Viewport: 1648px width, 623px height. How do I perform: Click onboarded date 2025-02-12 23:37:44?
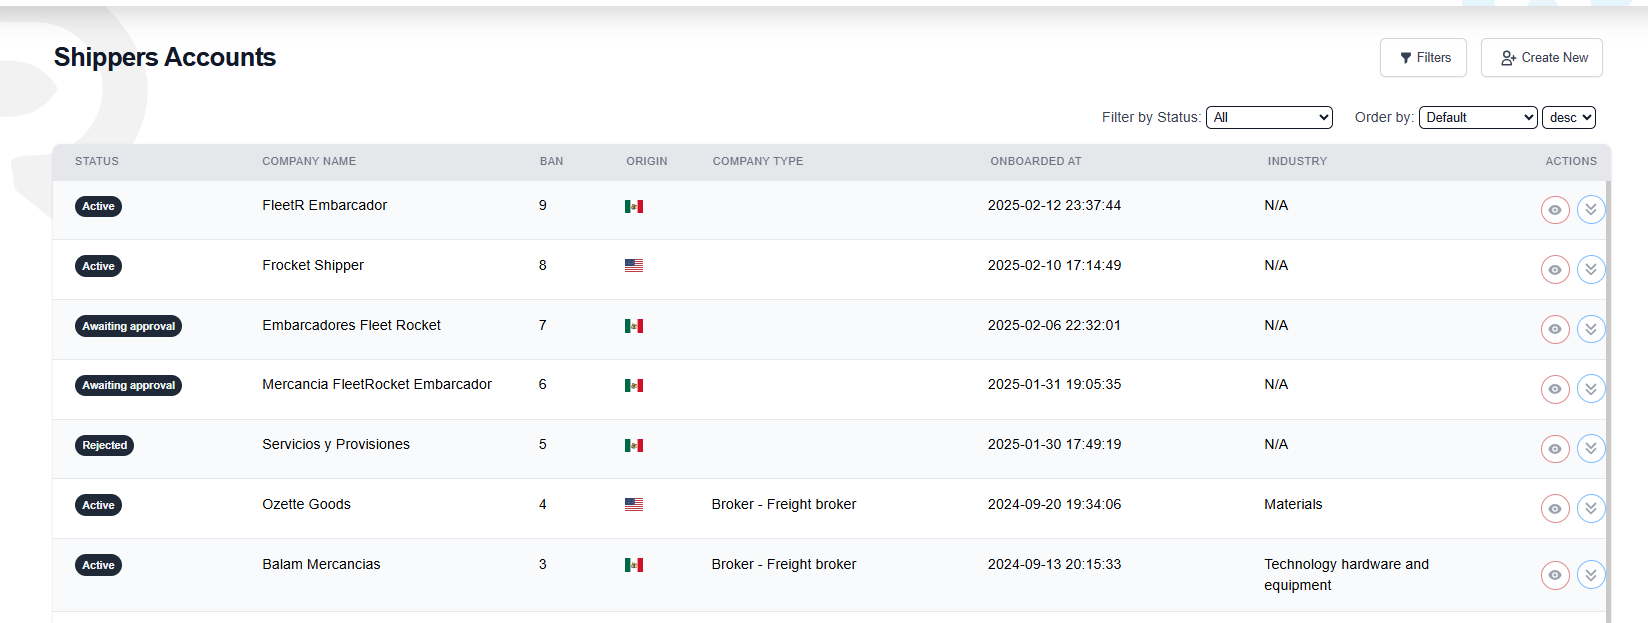point(1054,205)
